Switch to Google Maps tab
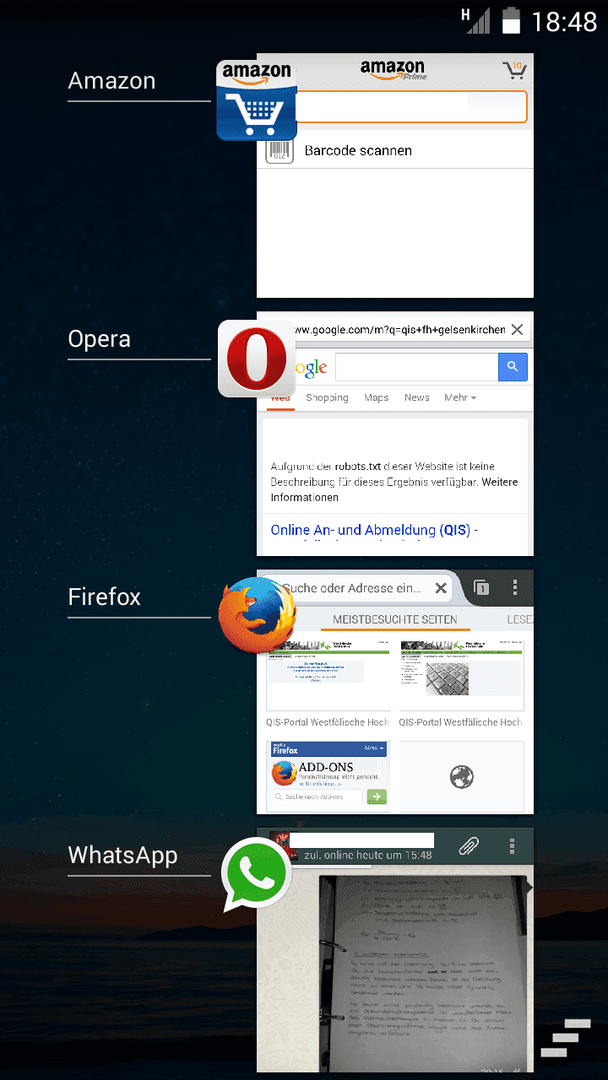The width and height of the screenshot is (608, 1080). pyautogui.click(x=377, y=397)
